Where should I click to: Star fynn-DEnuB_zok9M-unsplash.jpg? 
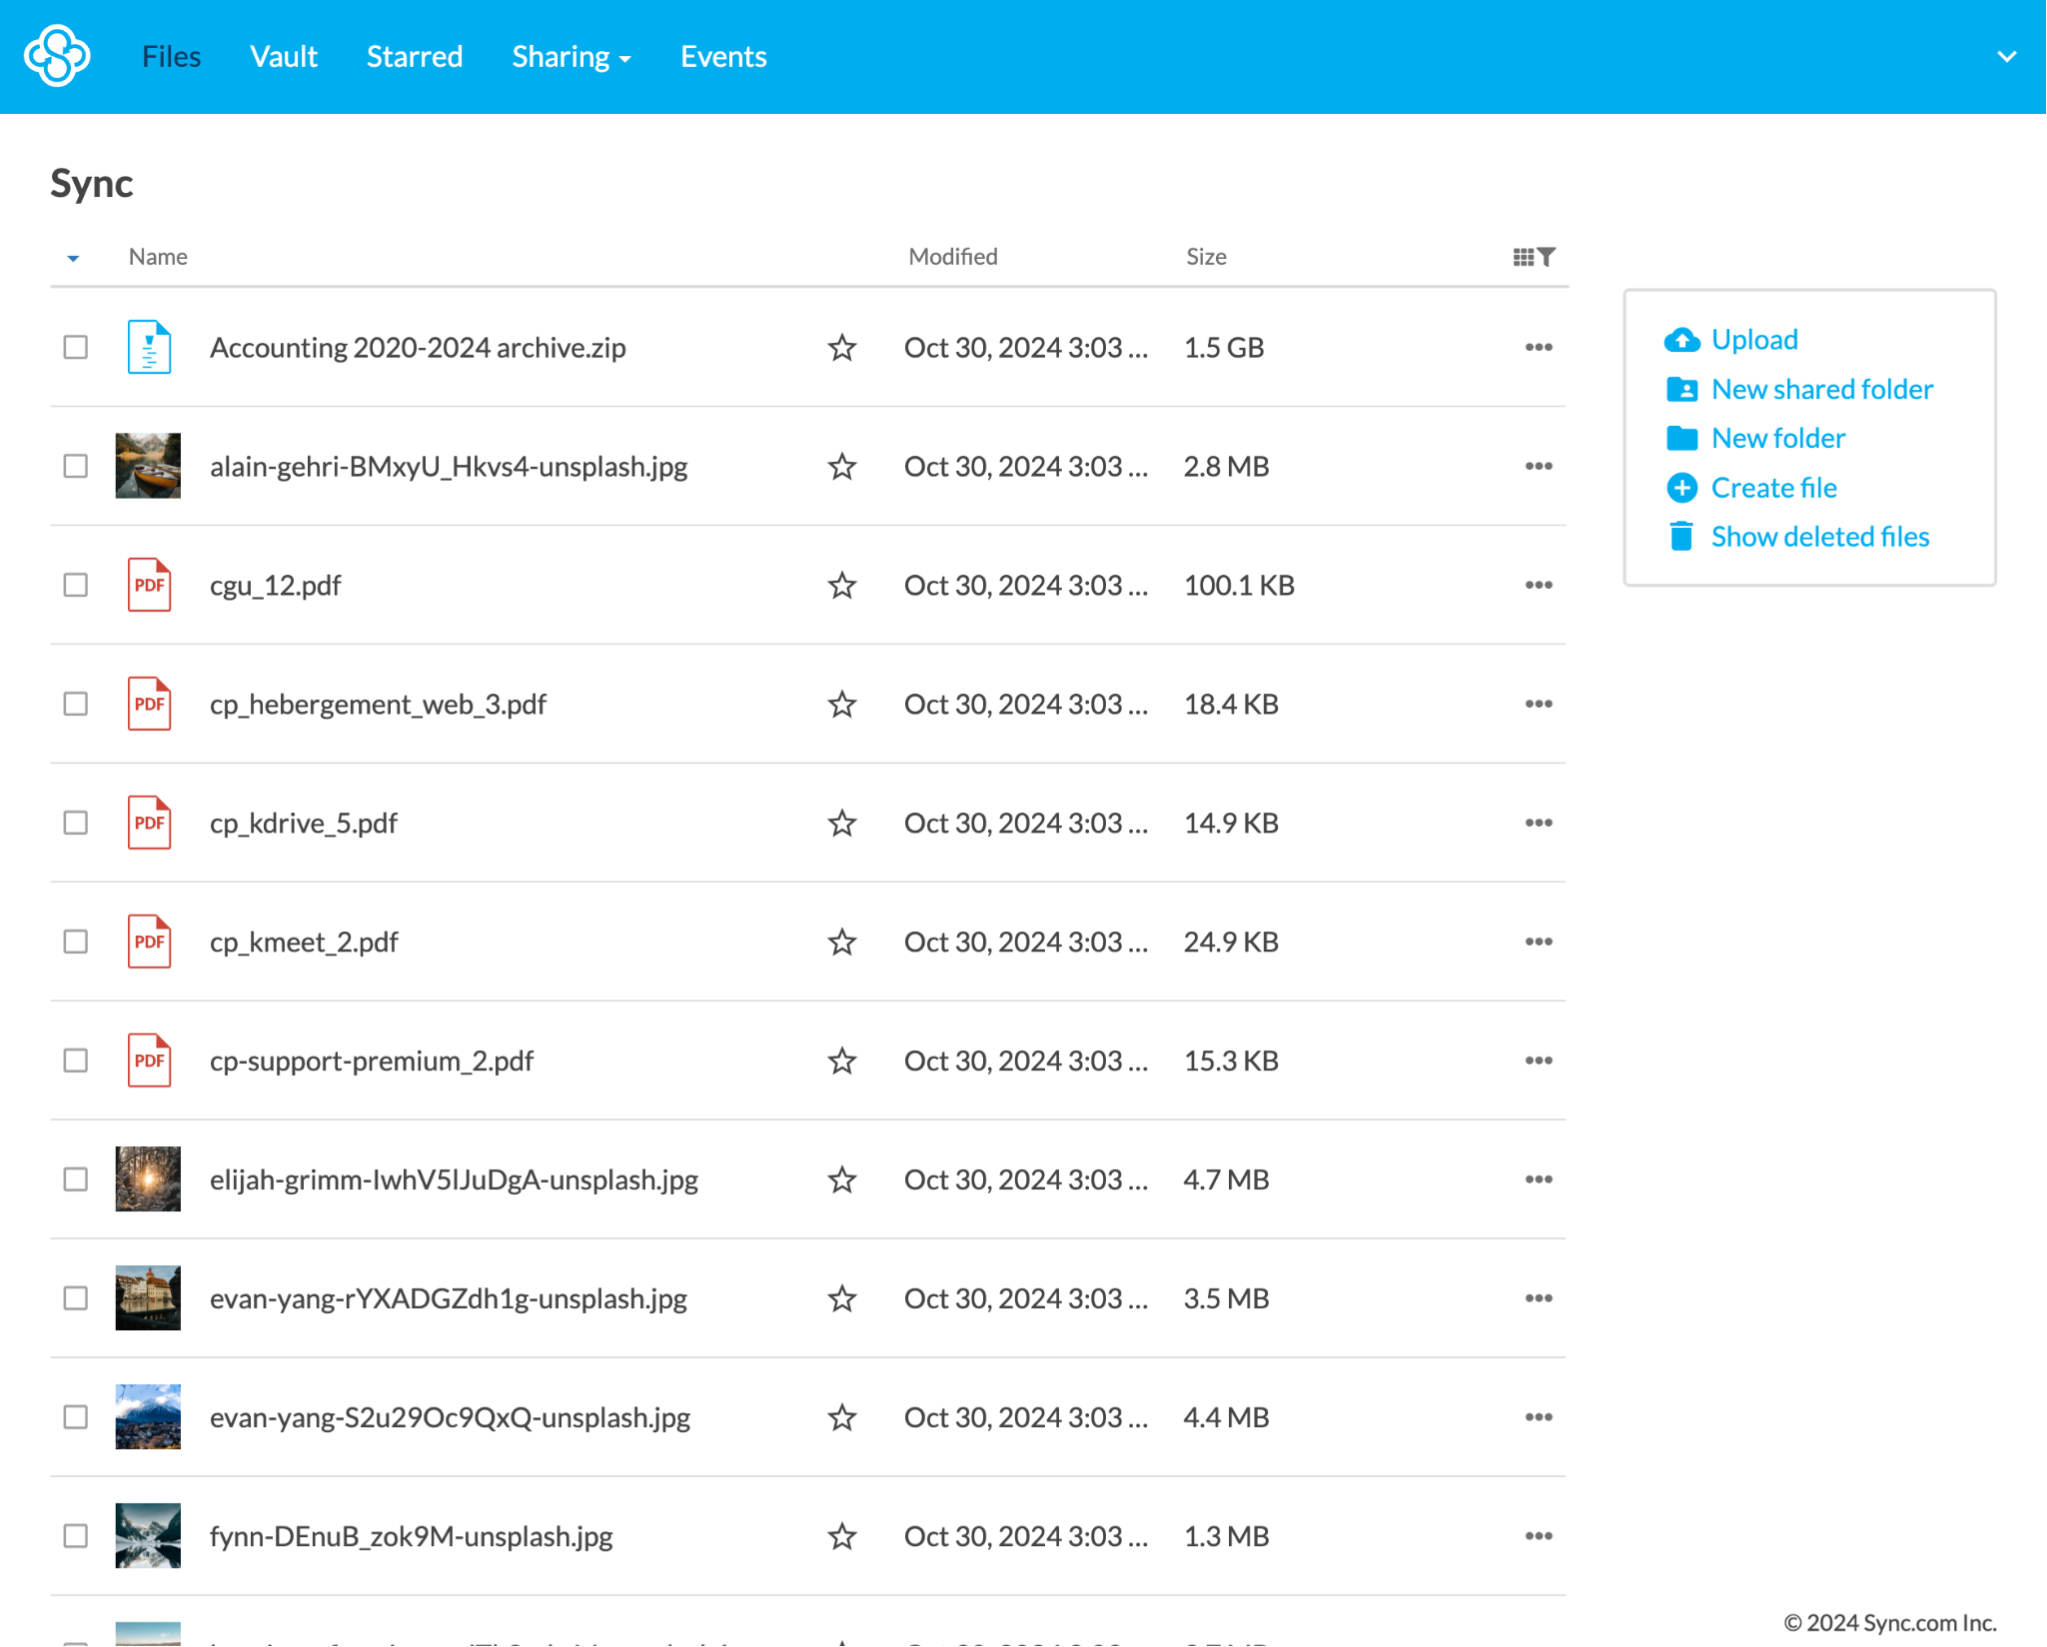pos(842,1536)
